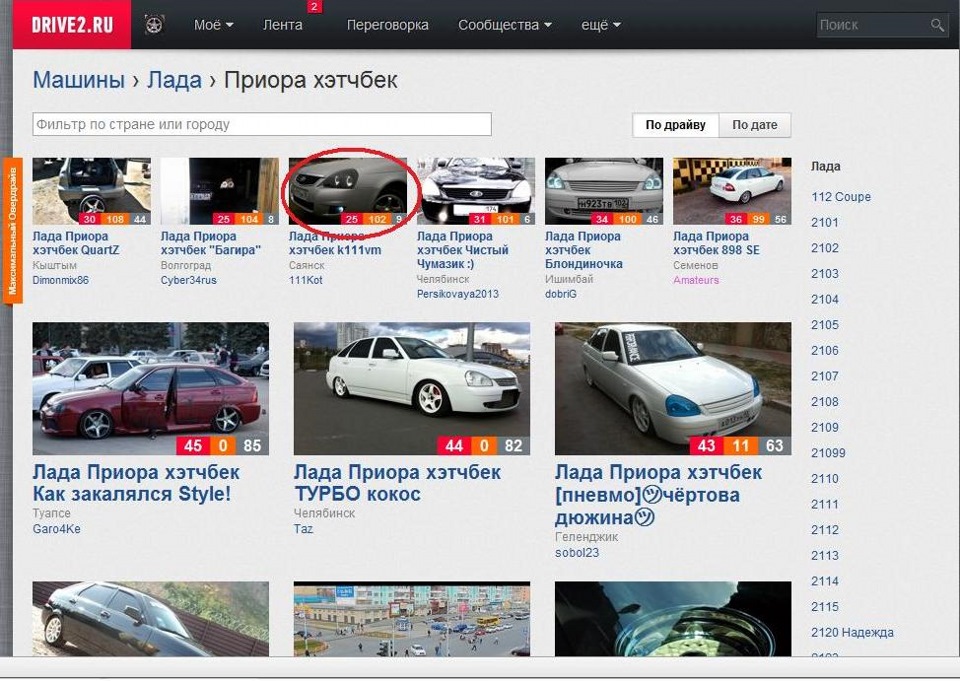Open ТУРБО кокос title link
Image resolution: width=960 pixels, height=681 pixels.
pyautogui.click(x=397, y=483)
